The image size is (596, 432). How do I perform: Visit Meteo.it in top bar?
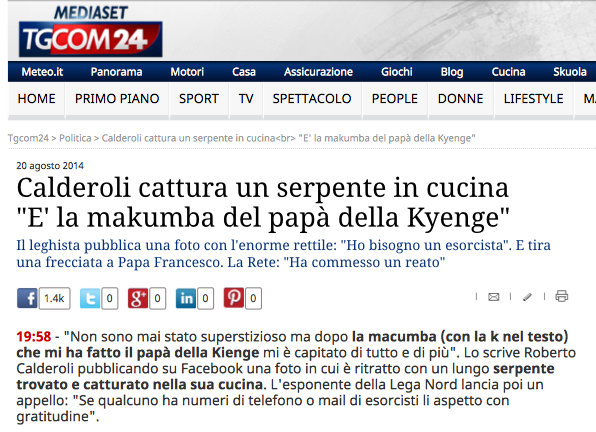(42, 72)
